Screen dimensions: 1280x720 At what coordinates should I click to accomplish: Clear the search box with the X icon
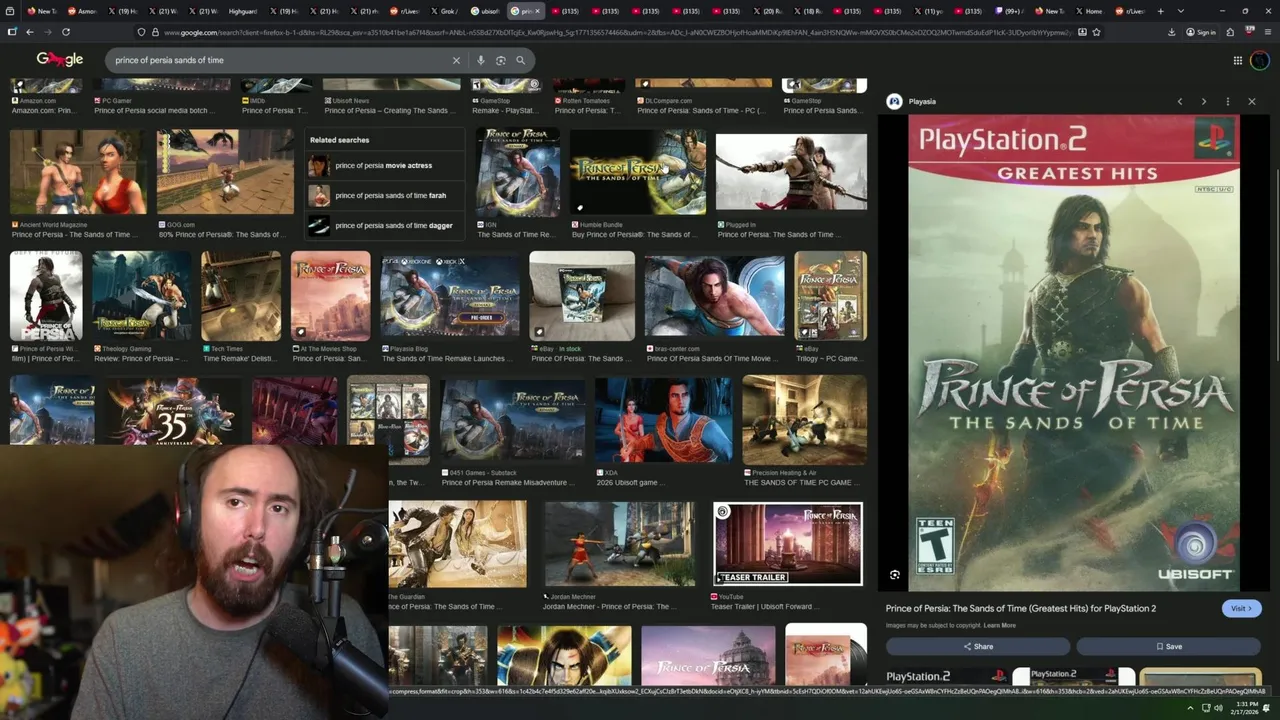[456, 60]
